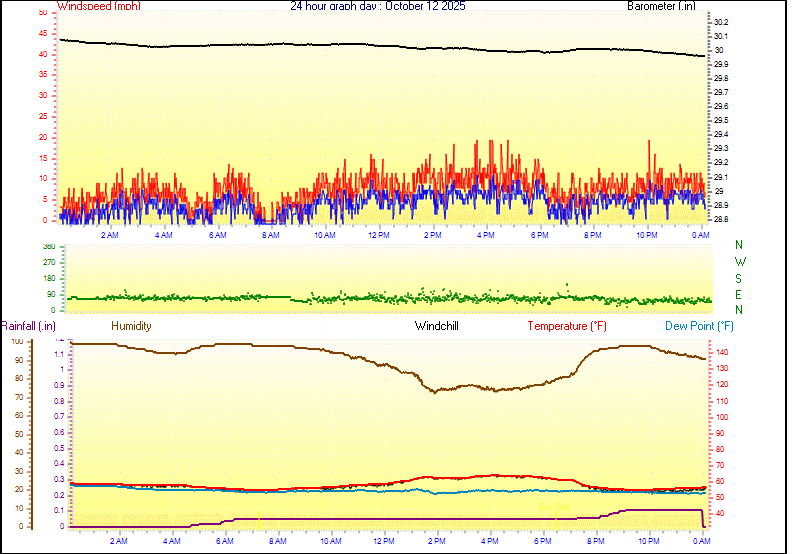
Task: Click the Barometer [in] axis label
Action: click(x=661, y=6)
